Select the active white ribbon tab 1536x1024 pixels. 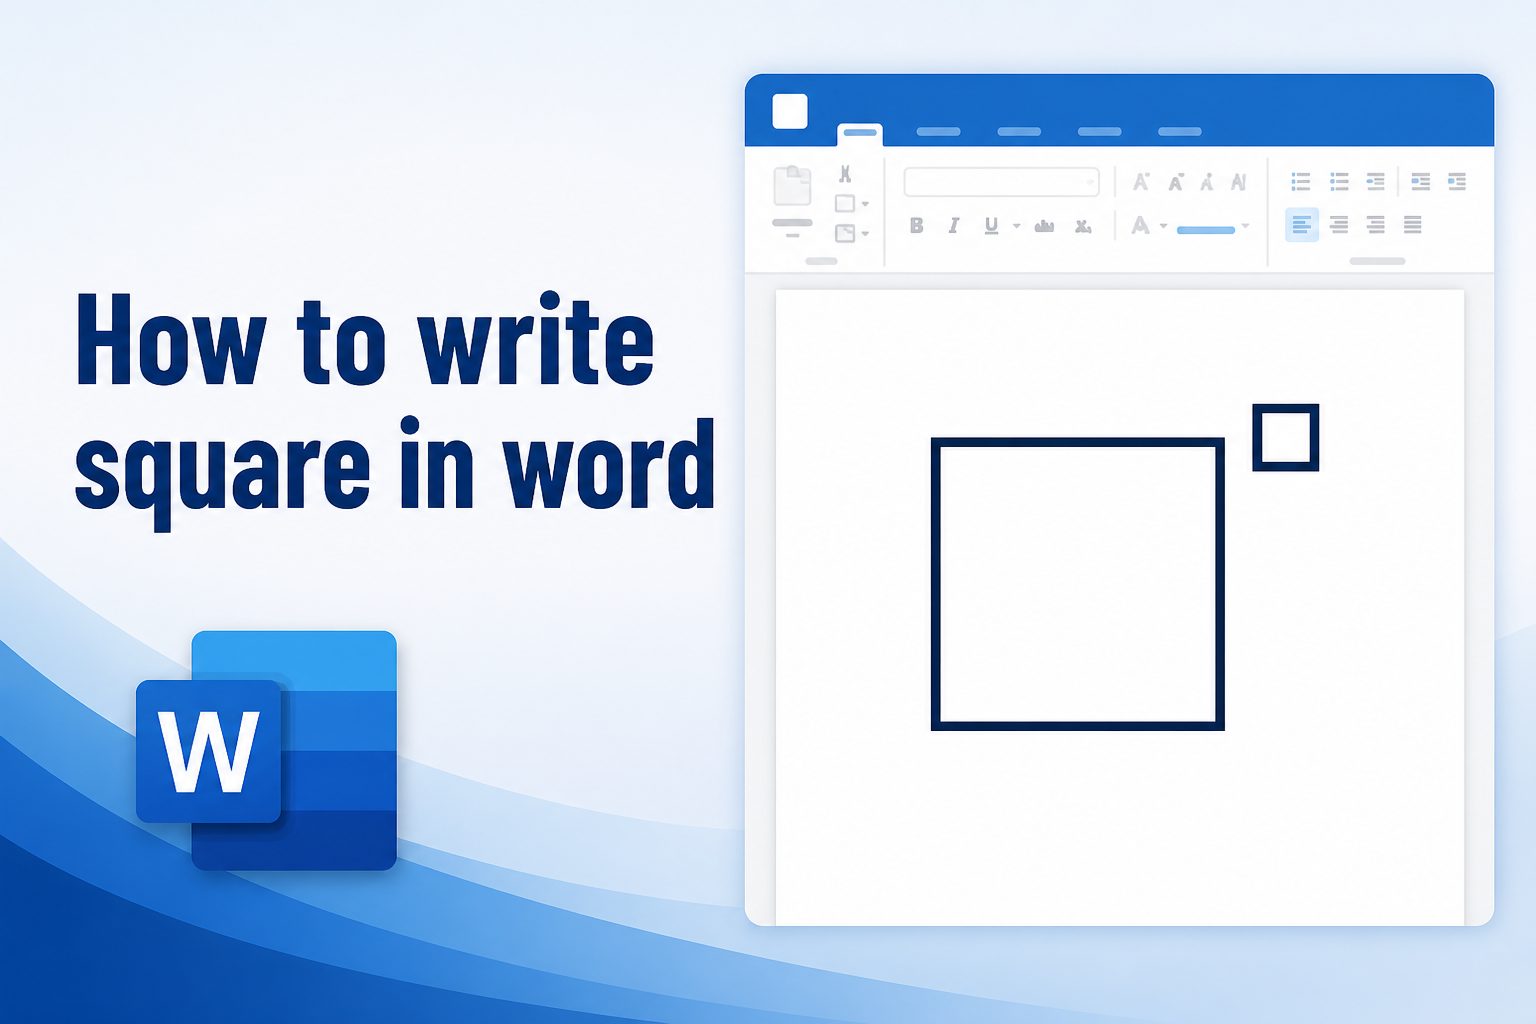(860, 135)
